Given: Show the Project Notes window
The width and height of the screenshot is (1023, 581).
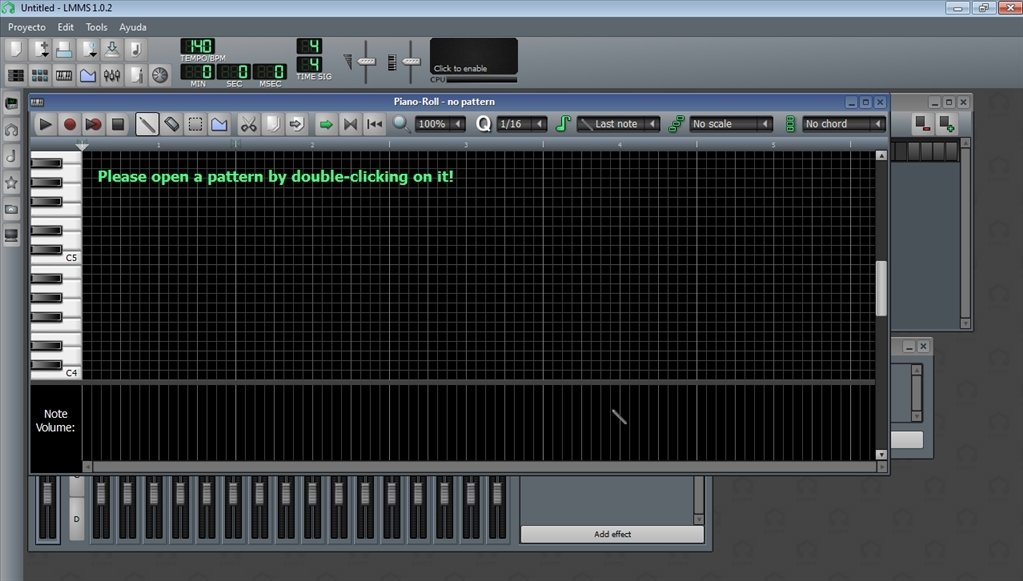Looking at the screenshot, I should point(136,75).
